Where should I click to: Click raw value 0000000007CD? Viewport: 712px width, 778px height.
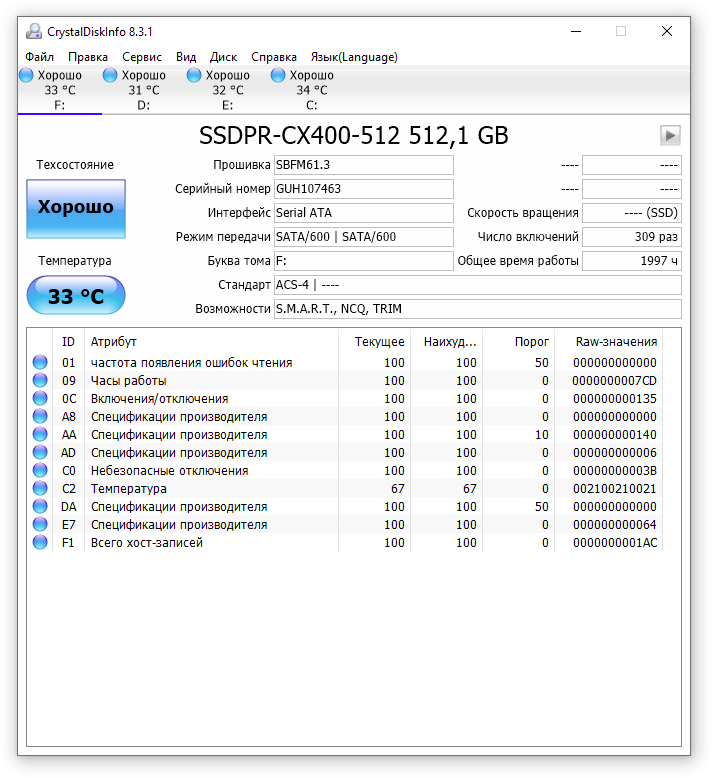click(x=614, y=381)
